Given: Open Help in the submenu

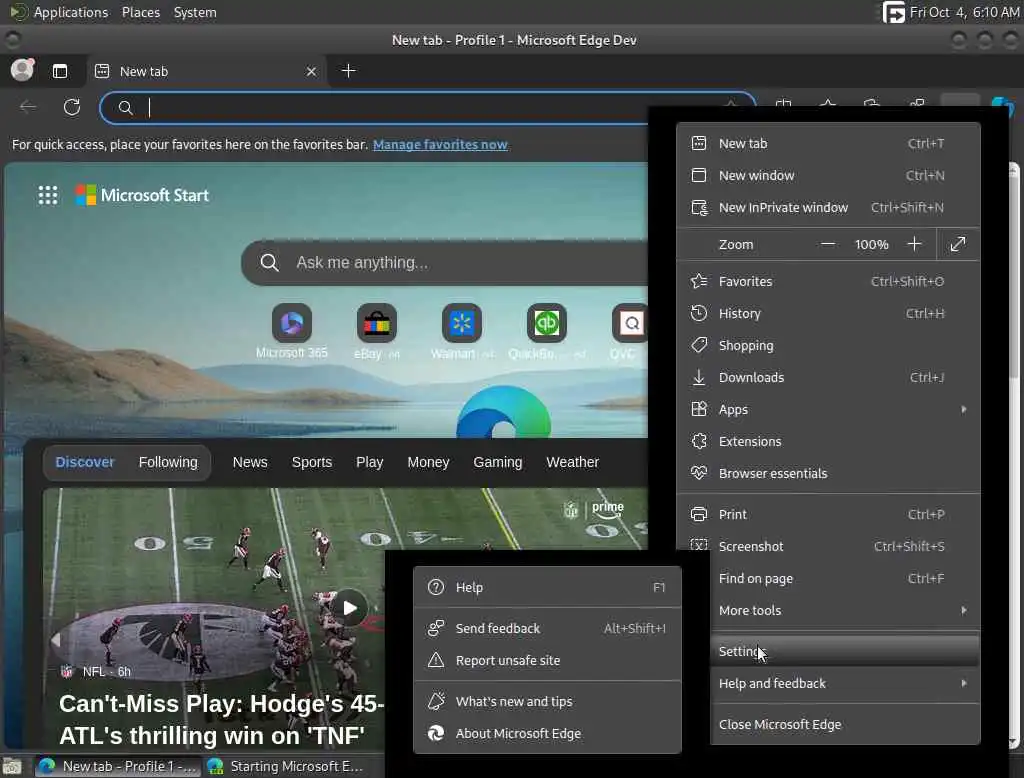Looking at the screenshot, I should tap(547, 587).
